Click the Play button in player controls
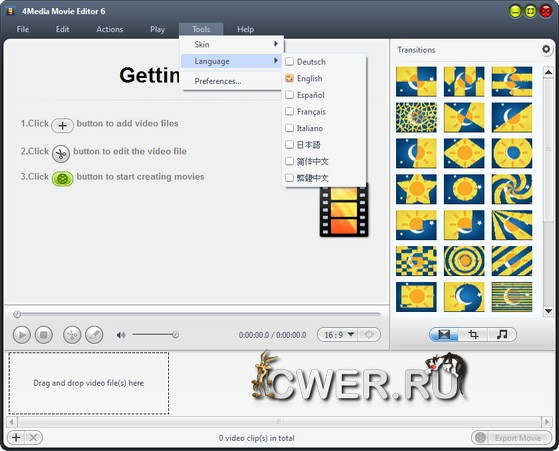The image size is (559, 451). pyautogui.click(x=22, y=335)
